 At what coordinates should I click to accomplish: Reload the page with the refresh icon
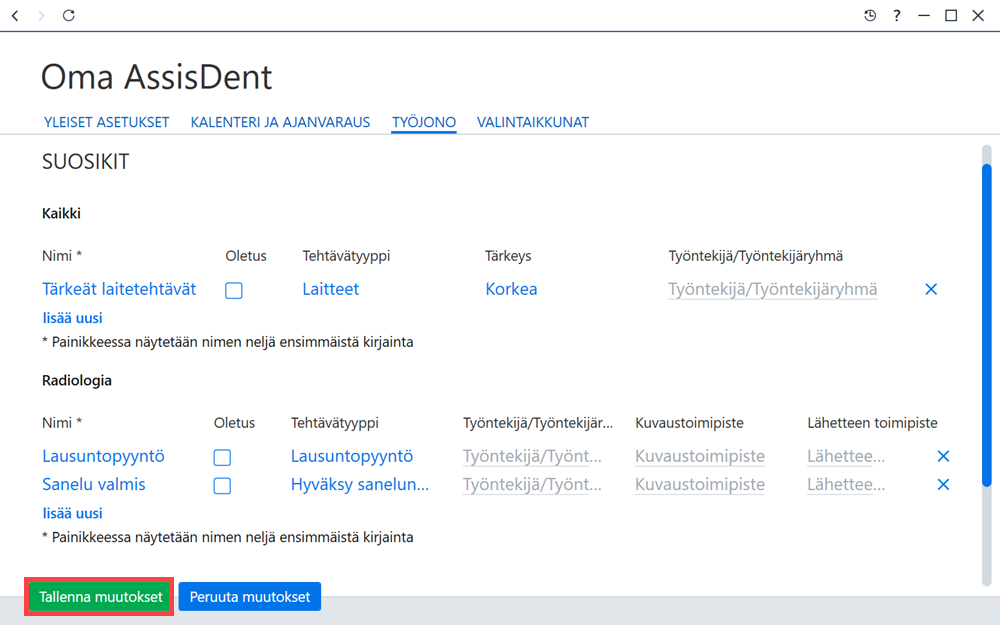tap(69, 15)
